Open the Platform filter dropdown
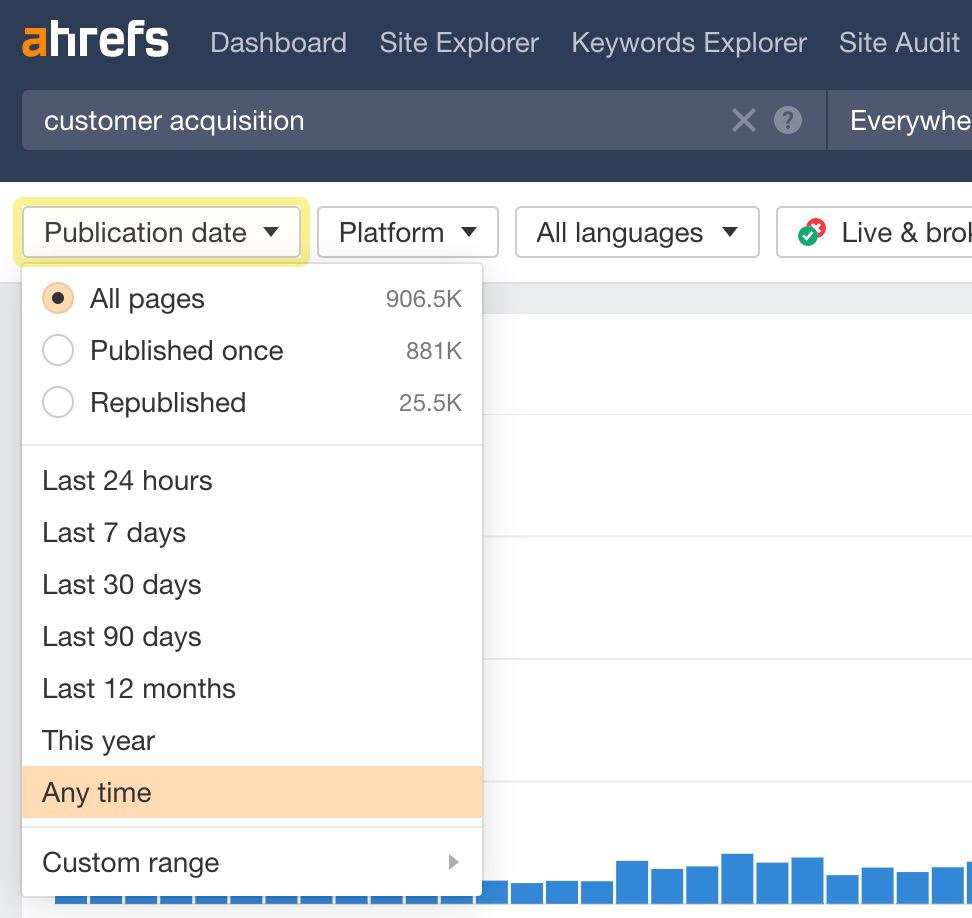Image resolution: width=972 pixels, height=918 pixels. [x=407, y=233]
